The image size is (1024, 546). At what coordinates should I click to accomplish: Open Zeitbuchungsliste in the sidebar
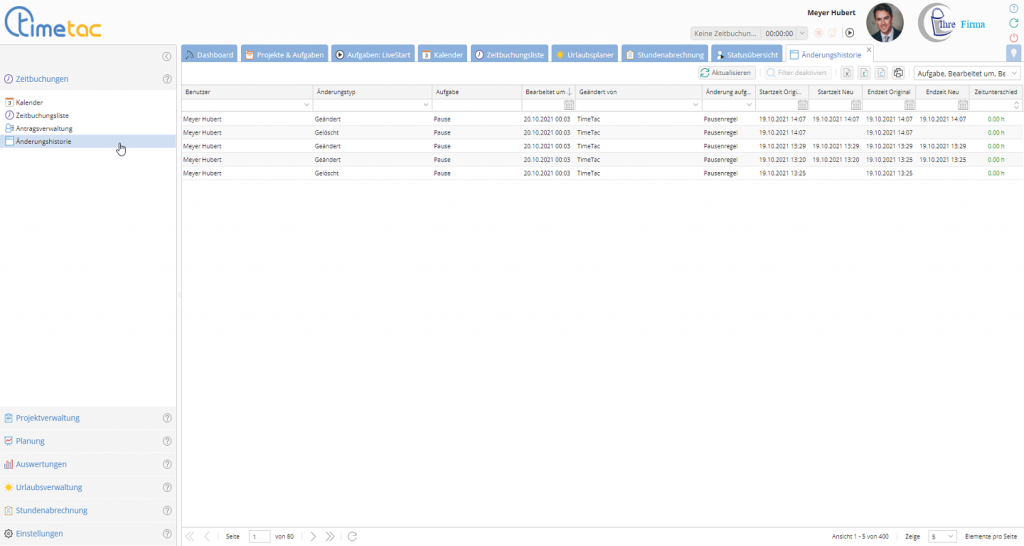pyautogui.click(x=42, y=115)
